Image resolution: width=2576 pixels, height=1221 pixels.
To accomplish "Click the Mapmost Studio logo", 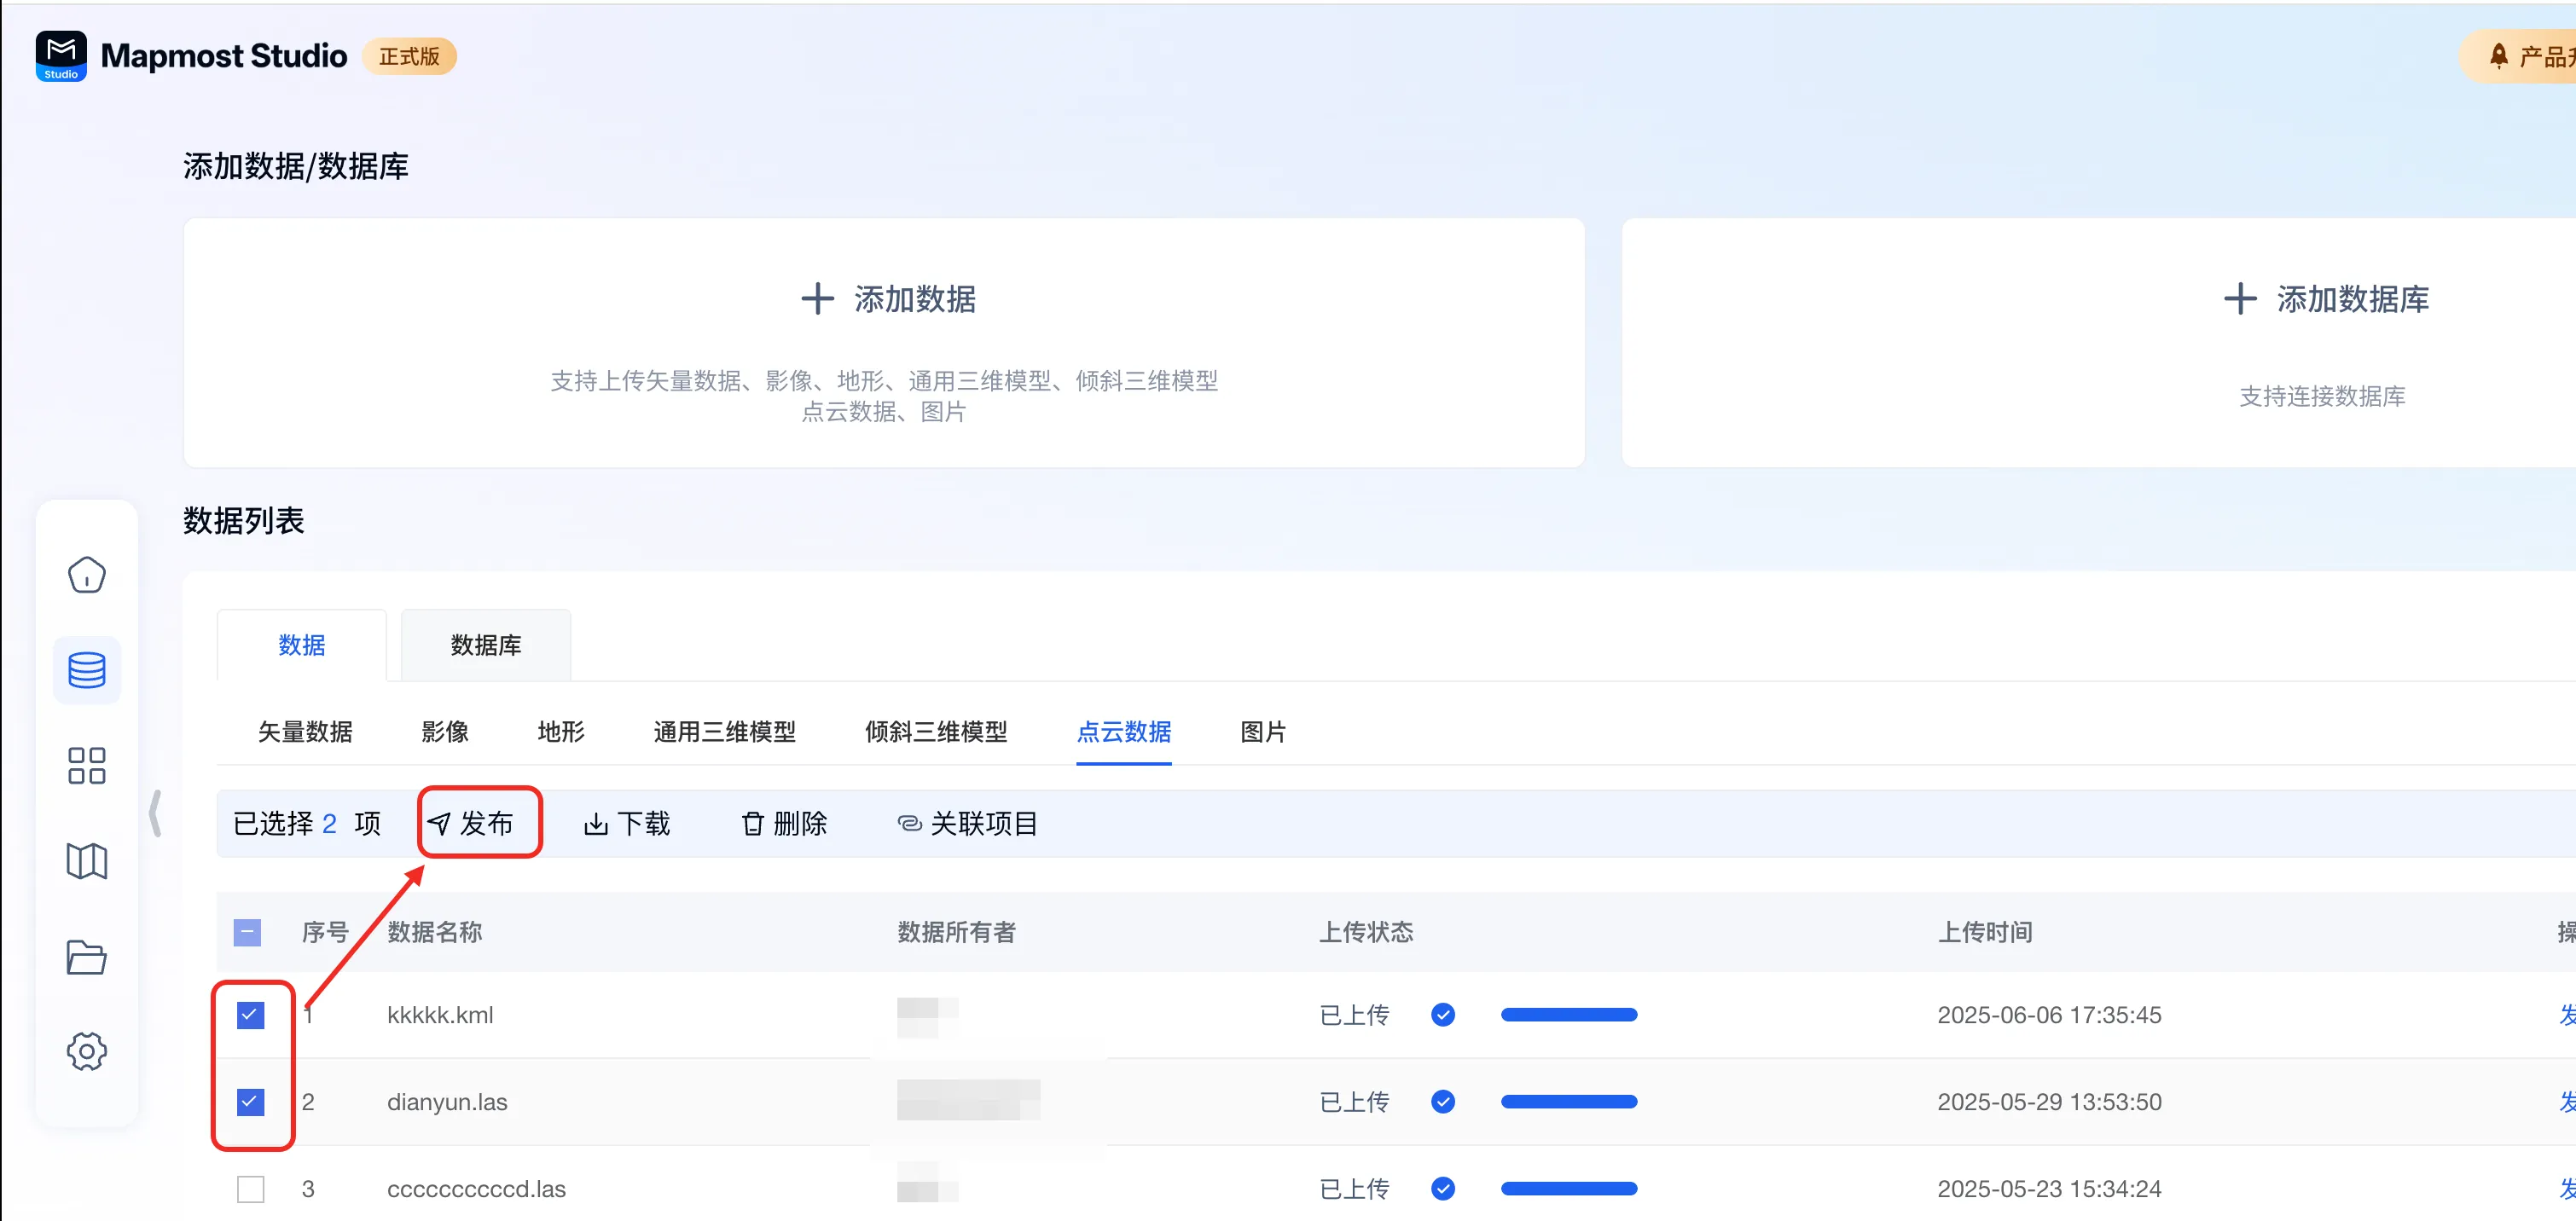I will [x=61, y=56].
